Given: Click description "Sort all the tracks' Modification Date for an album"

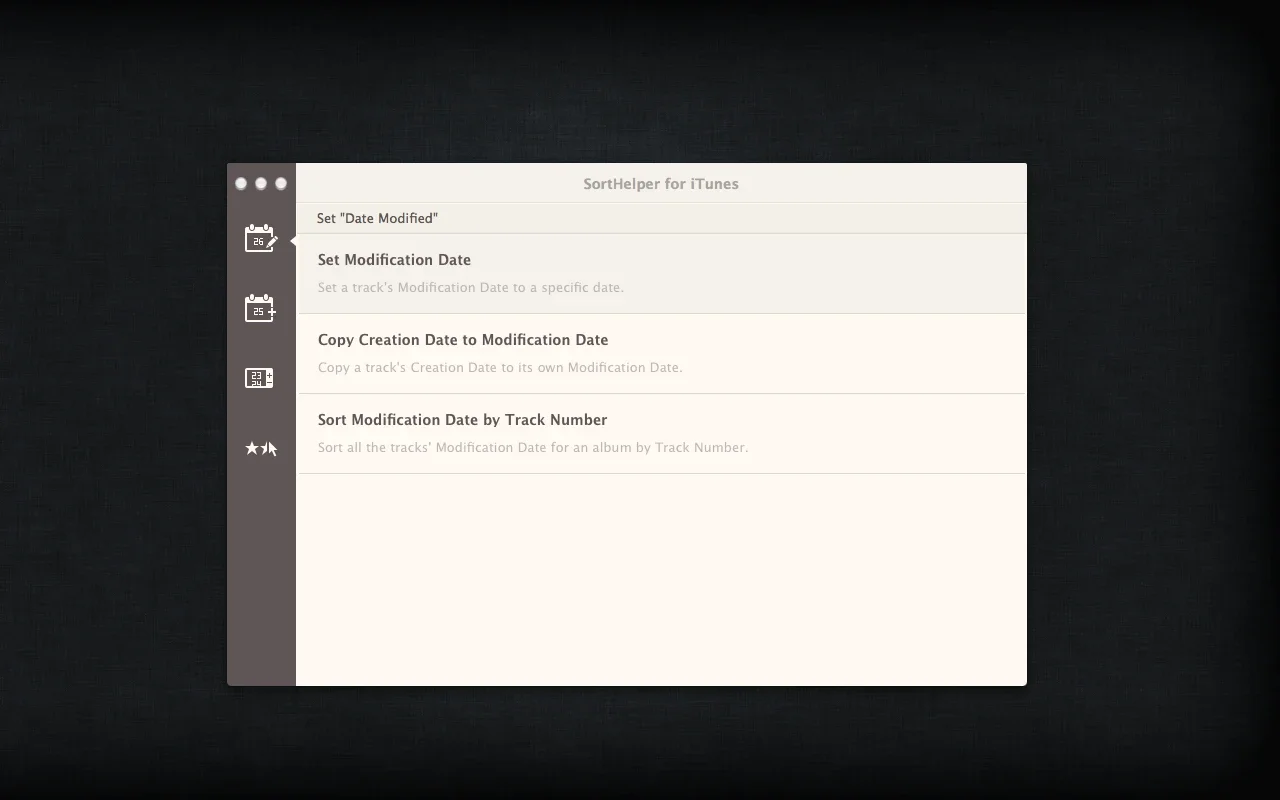Looking at the screenshot, I should point(466,447).
